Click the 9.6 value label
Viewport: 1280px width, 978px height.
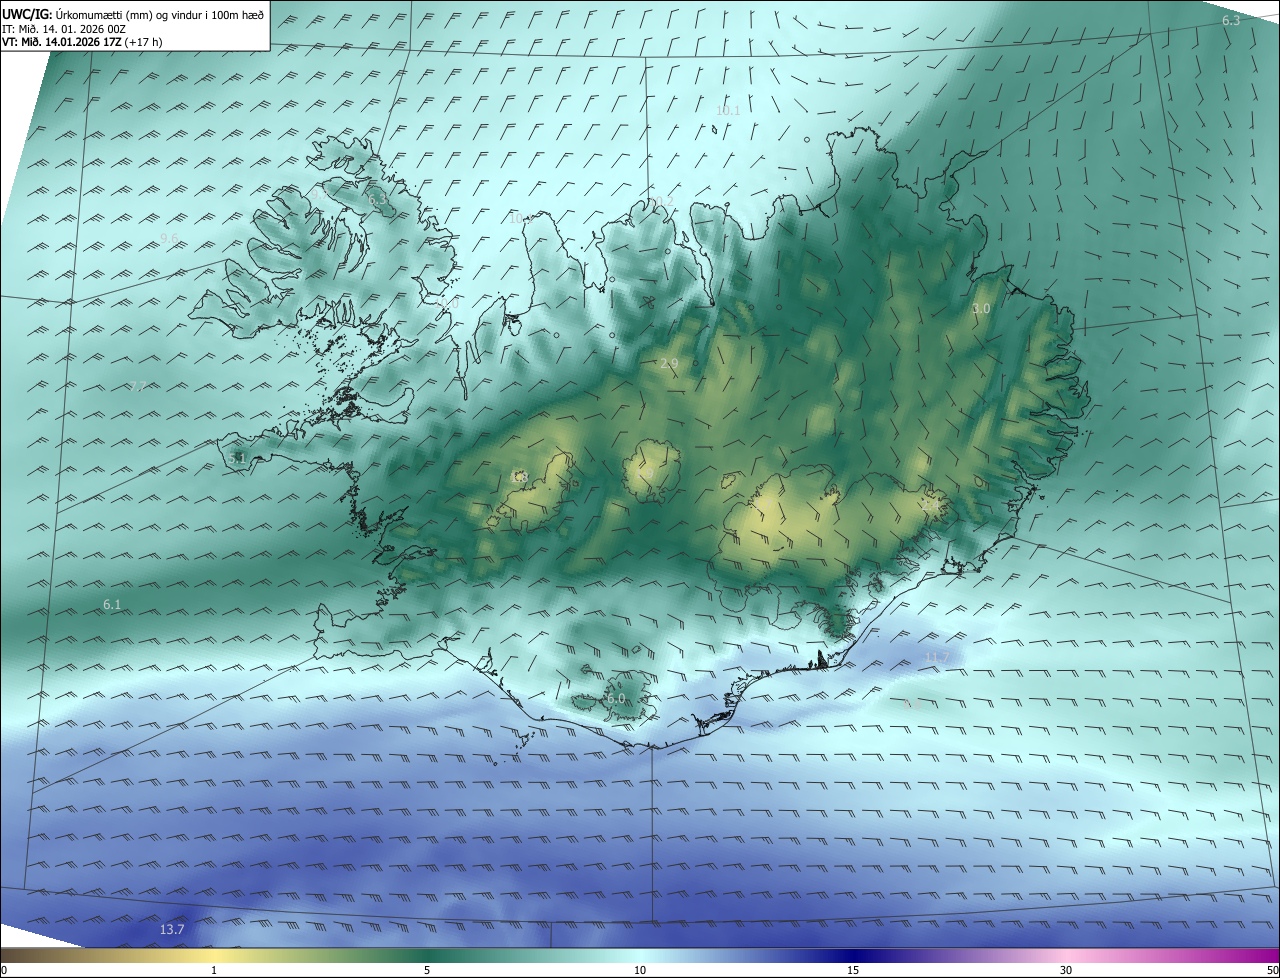(169, 239)
